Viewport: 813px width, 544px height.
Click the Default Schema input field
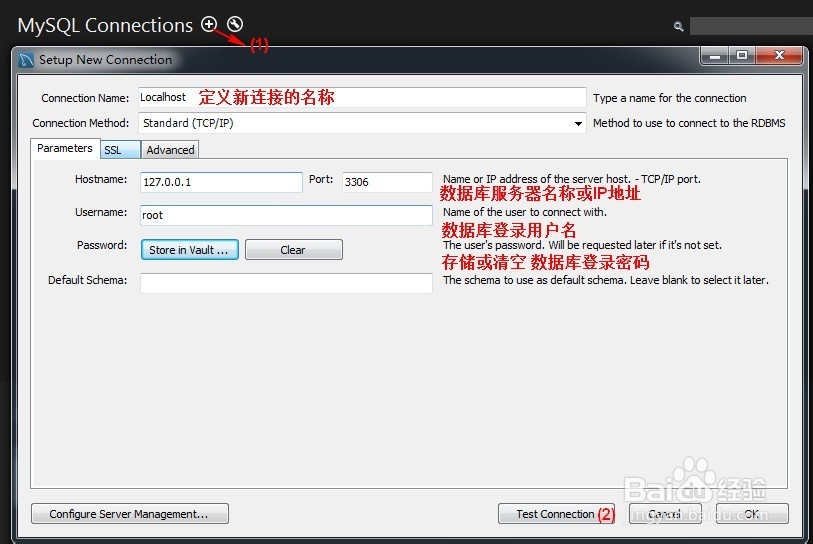click(286, 283)
